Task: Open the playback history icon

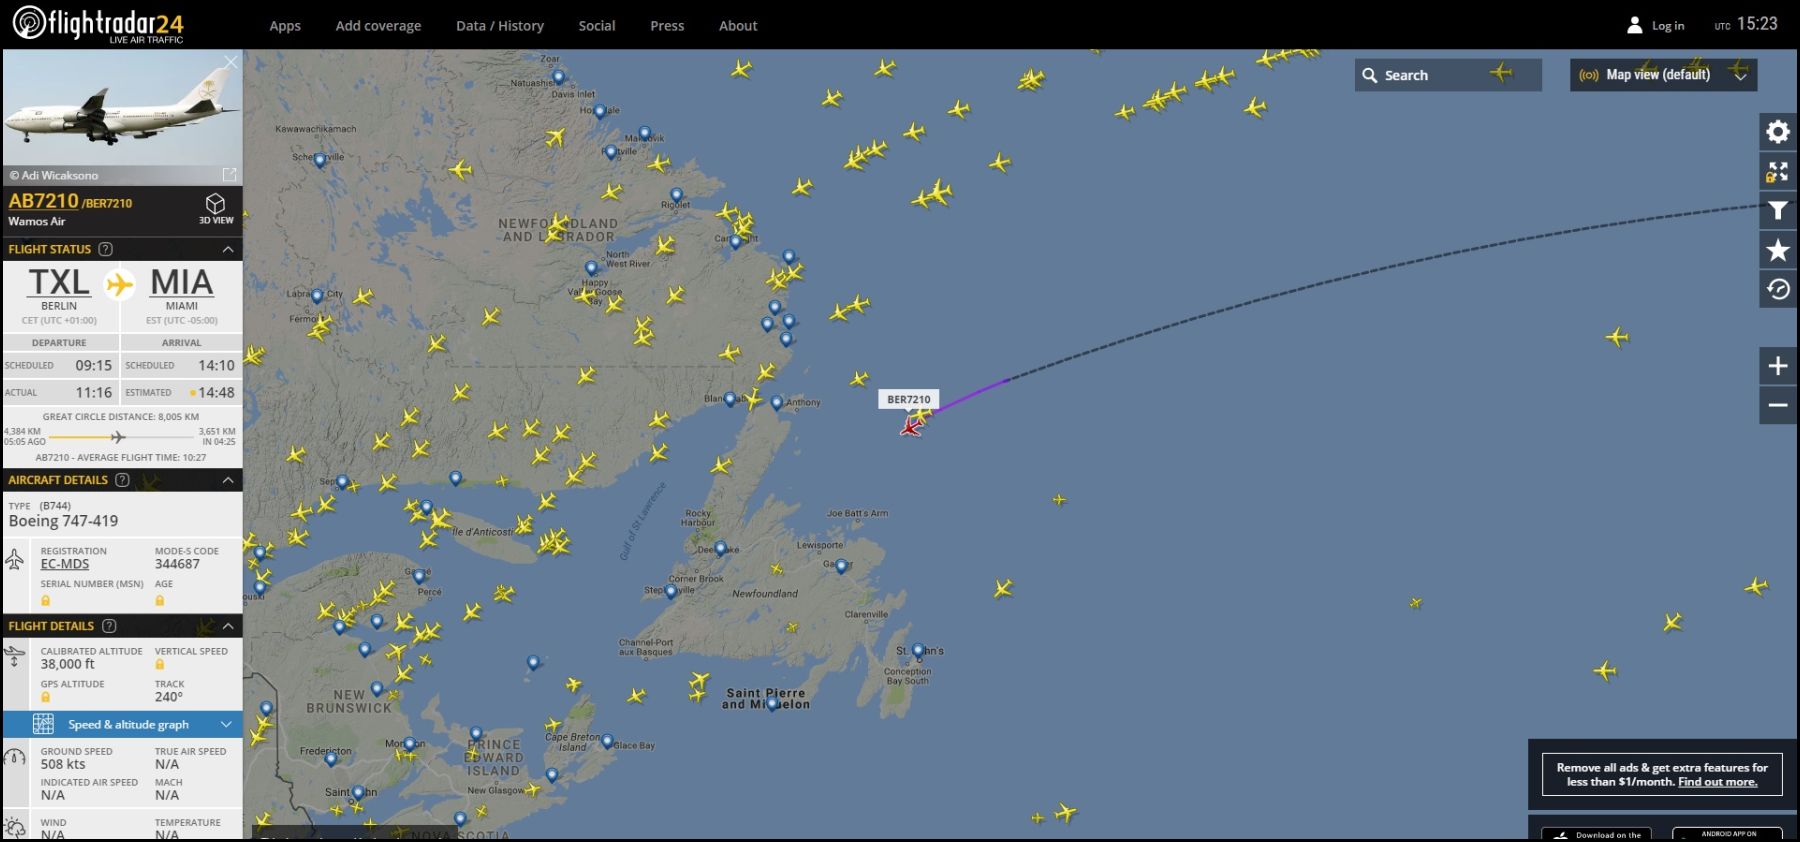Action: pyautogui.click(x=1778, y=289)
